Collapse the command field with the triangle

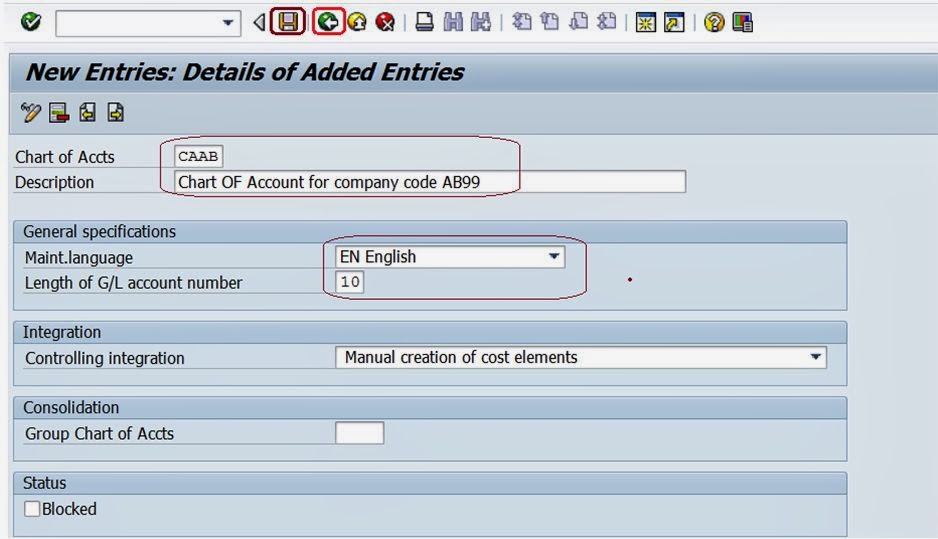tap(259, 23)
